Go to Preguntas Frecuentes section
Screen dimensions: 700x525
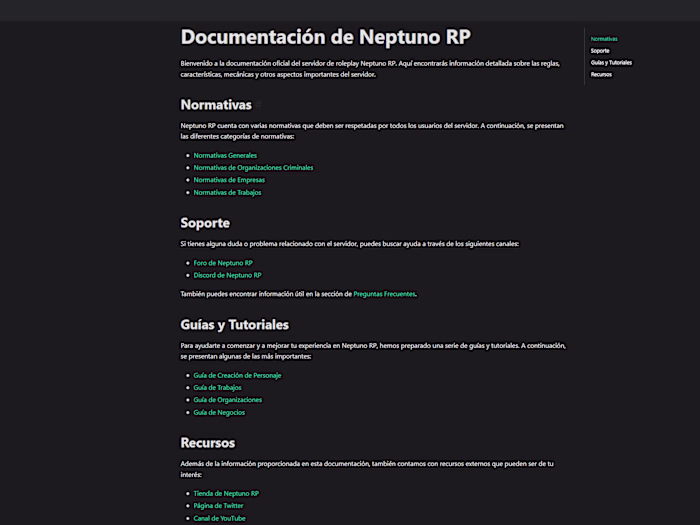point(384,294)
